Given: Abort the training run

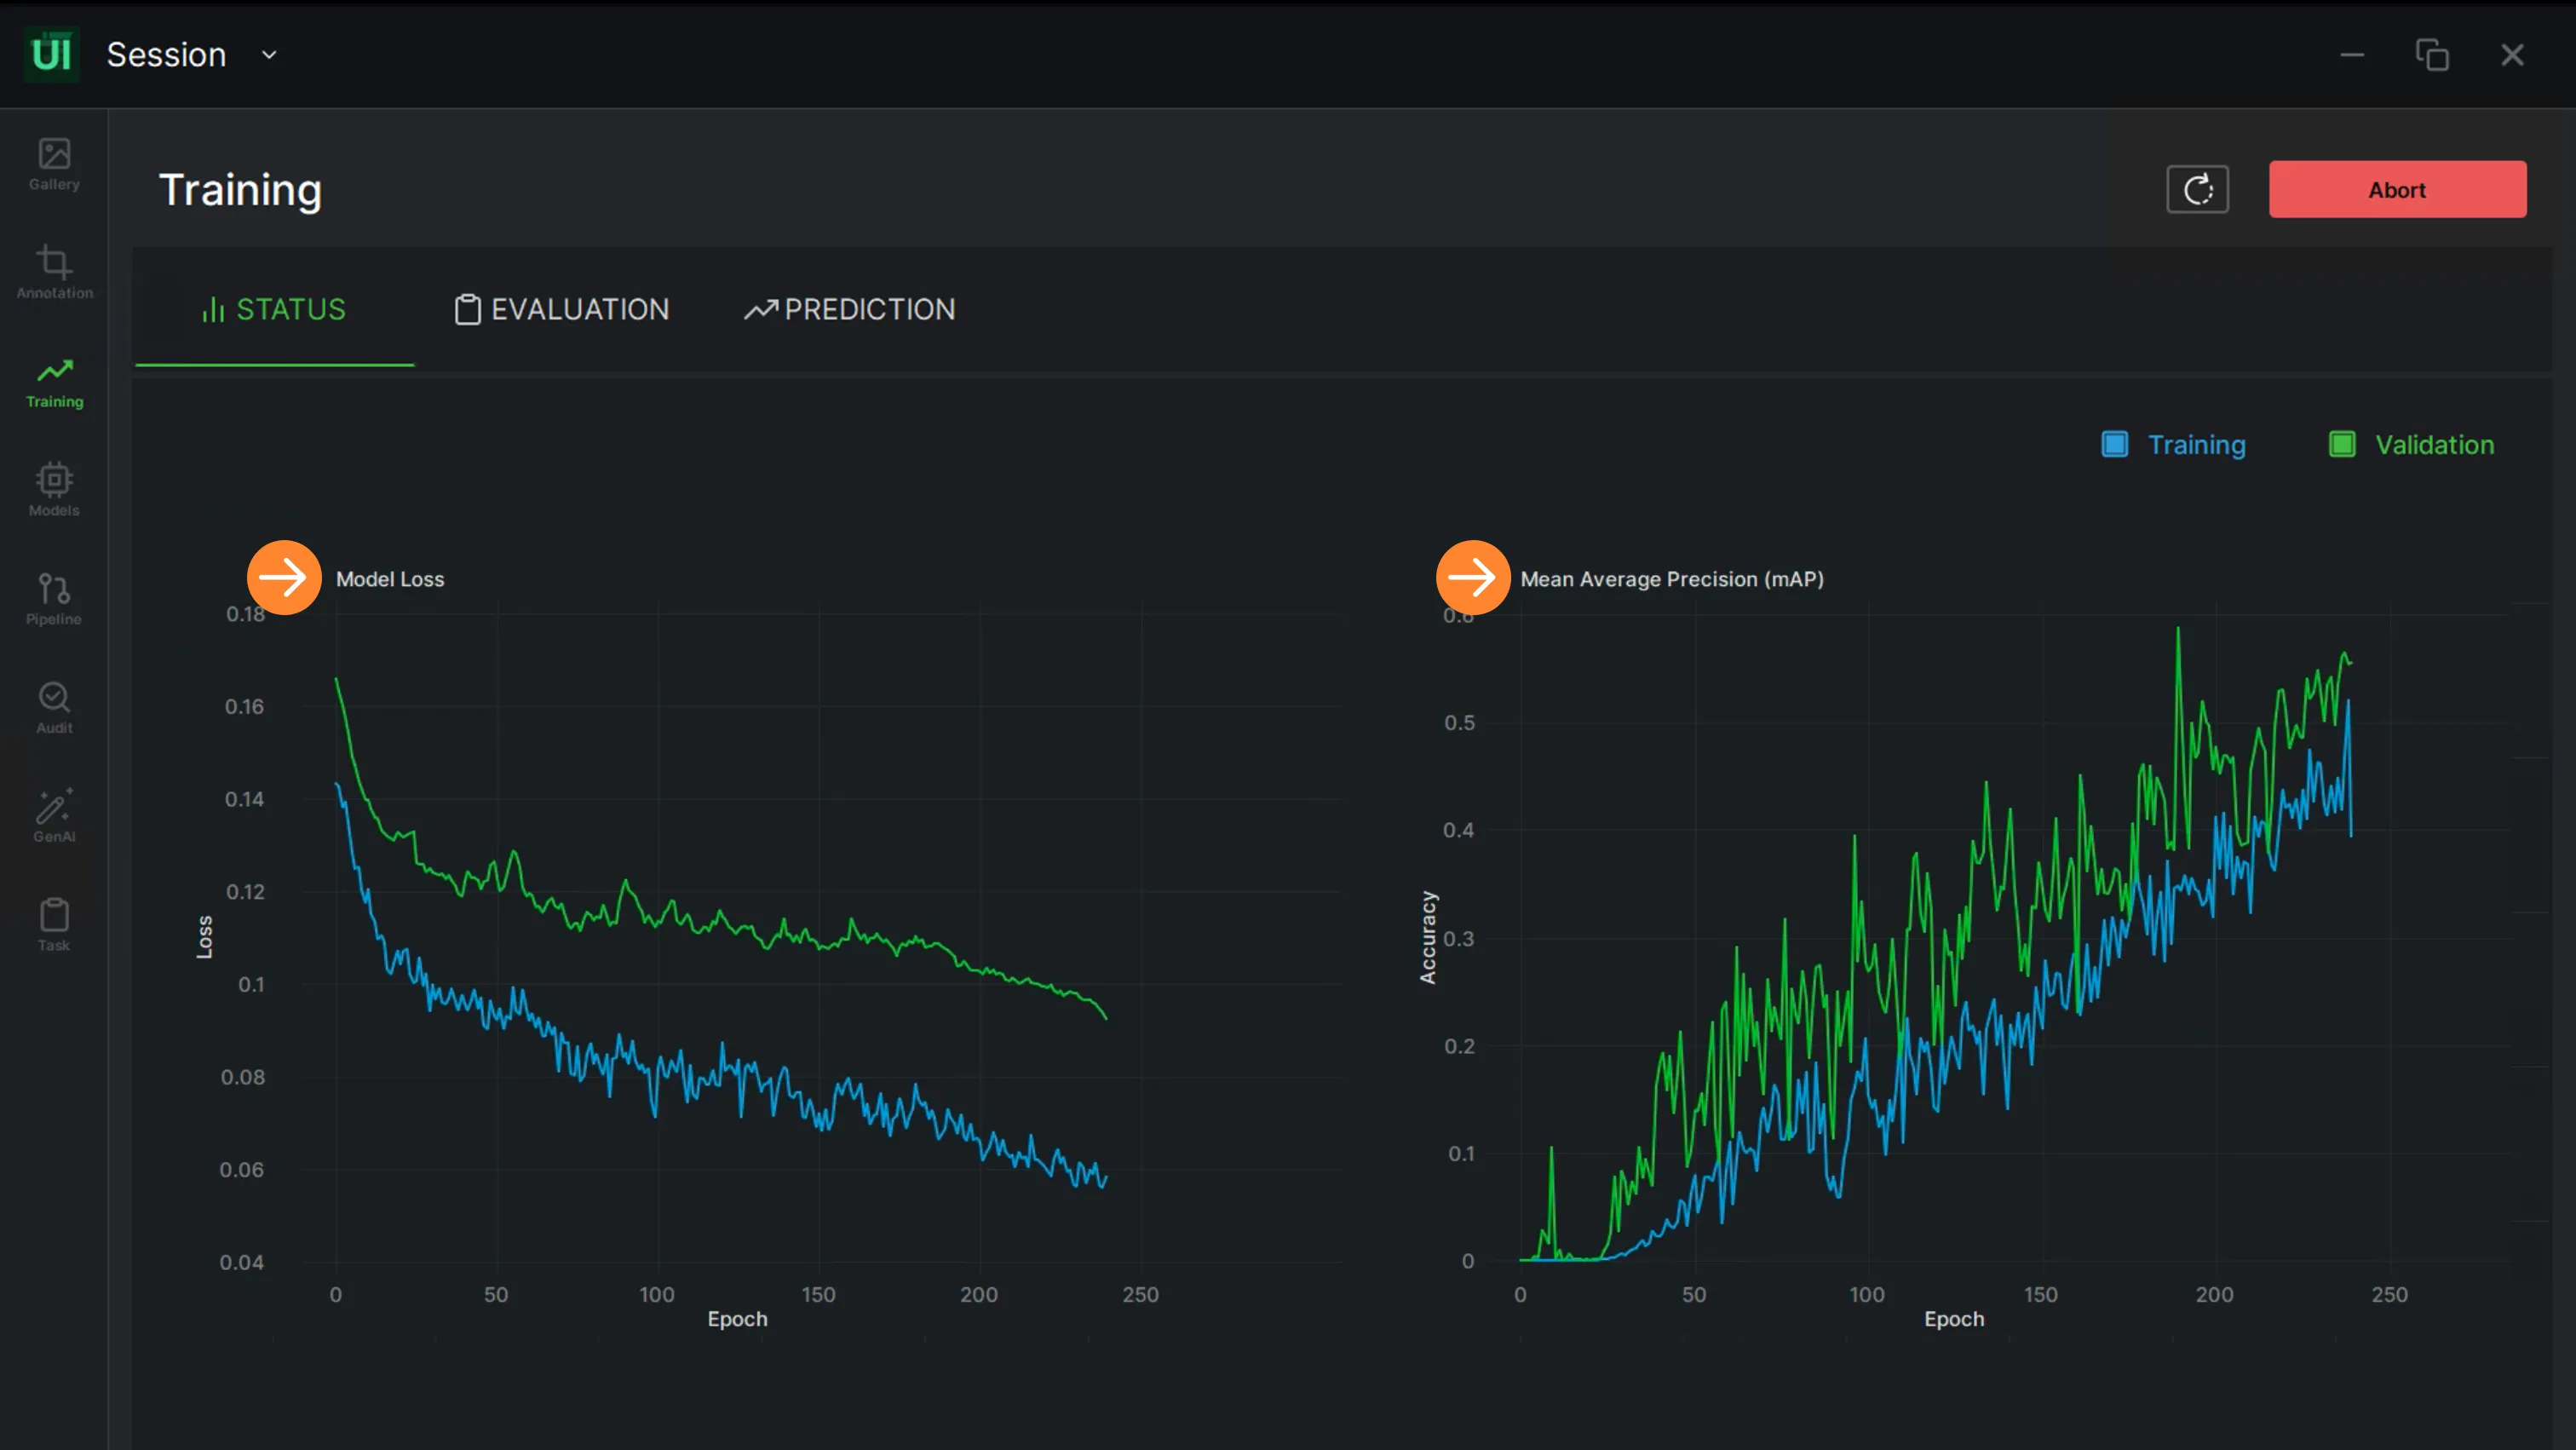Looking at the screenshot, I should (x=2397, y=189).
